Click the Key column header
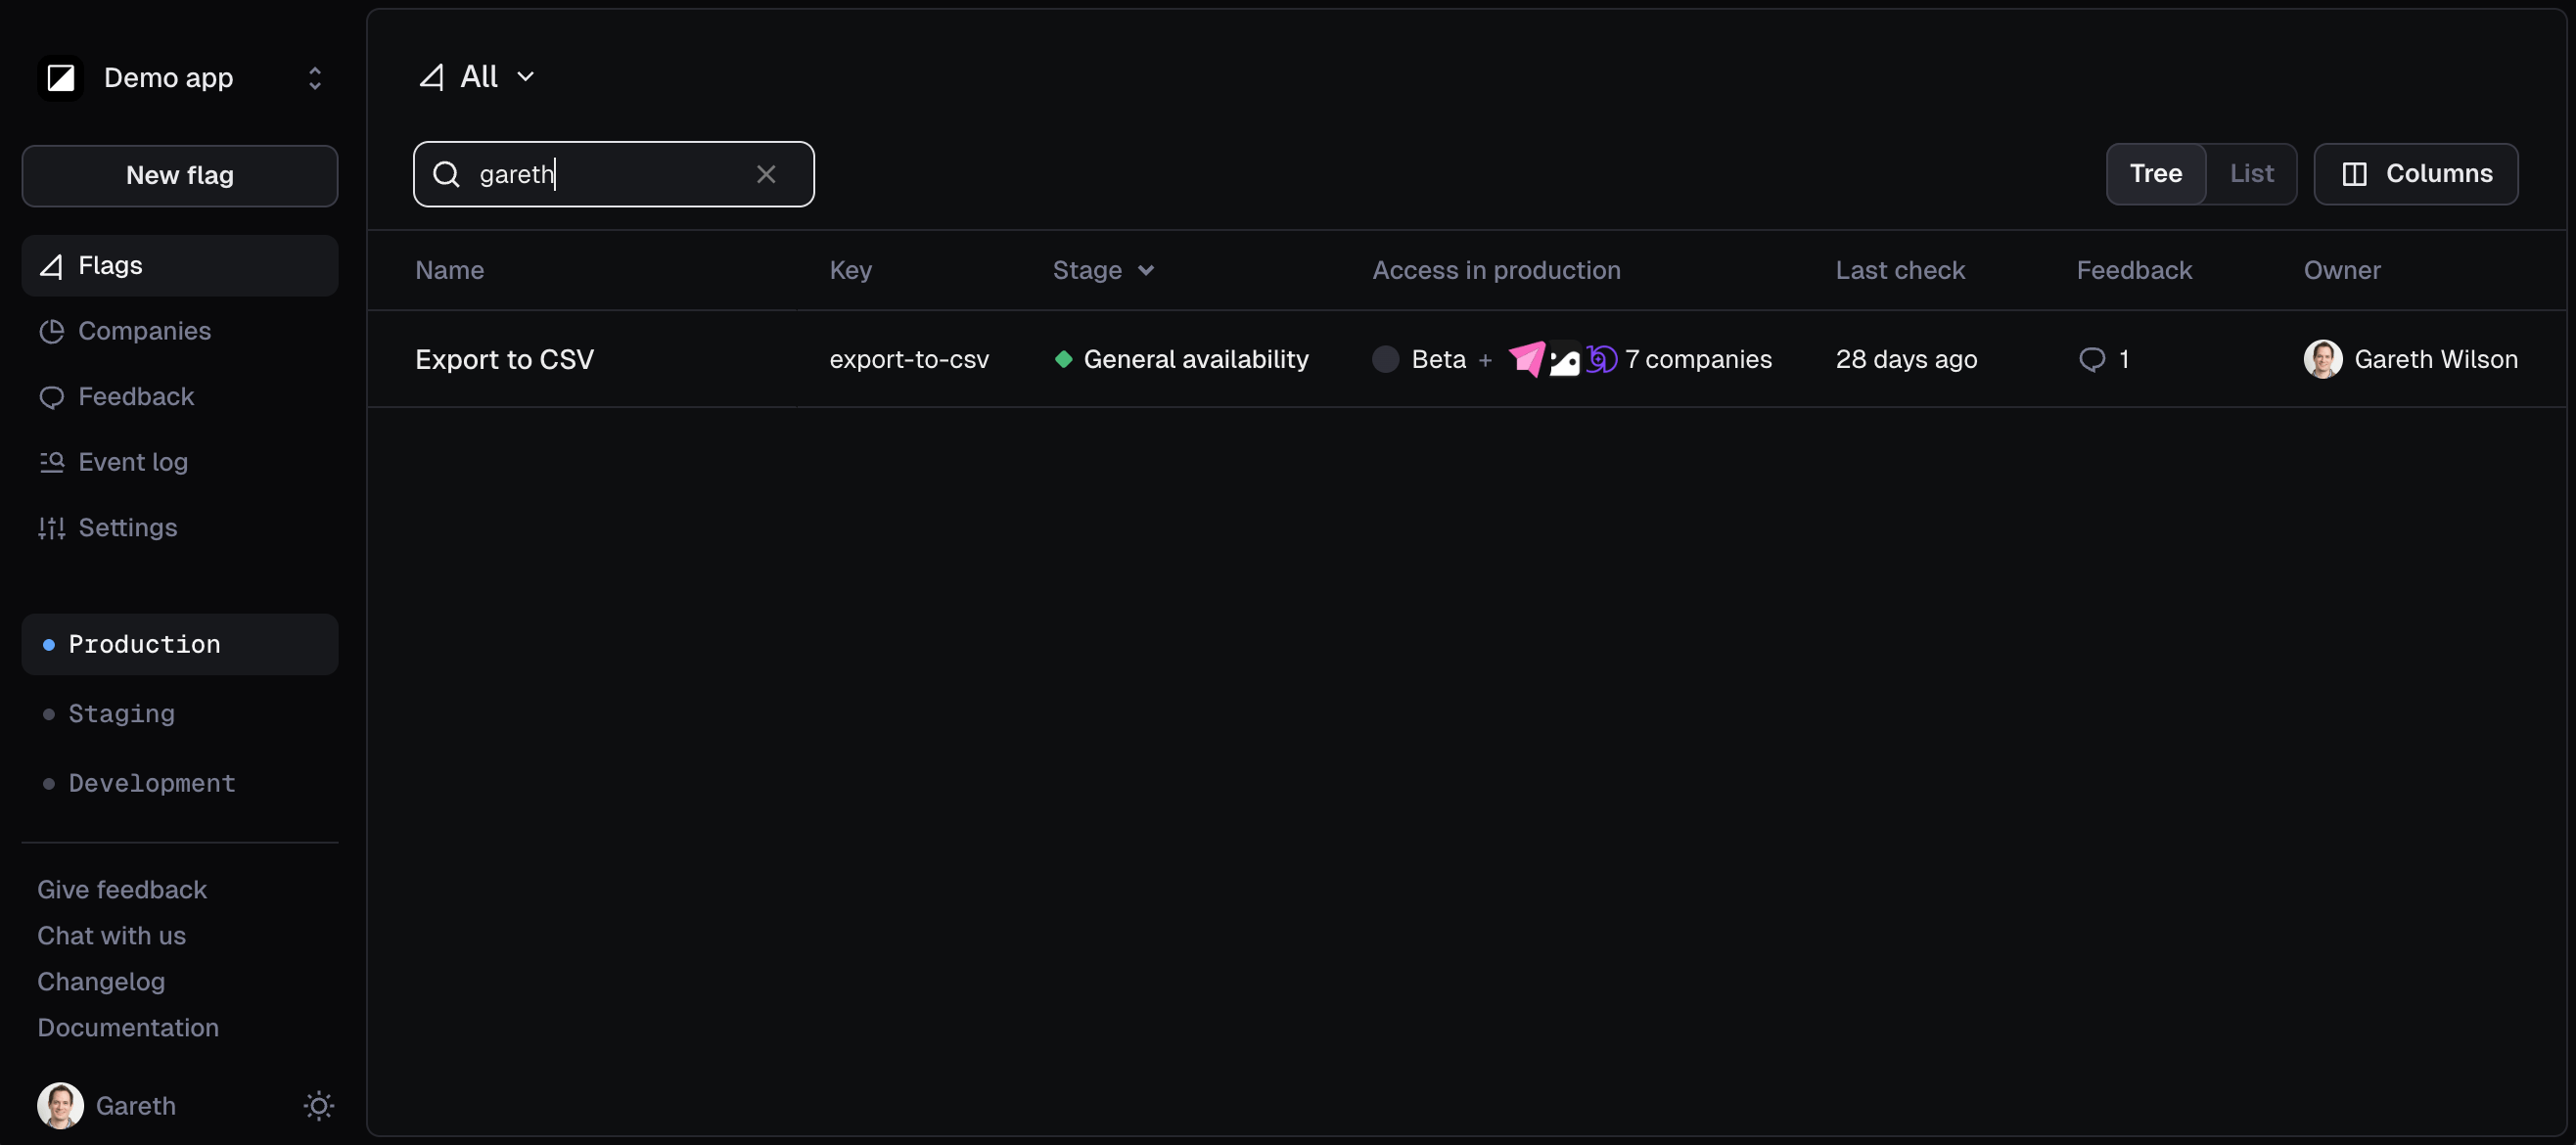Image resolution: width=2576 pixels, height=1145 pixels. 851,270
